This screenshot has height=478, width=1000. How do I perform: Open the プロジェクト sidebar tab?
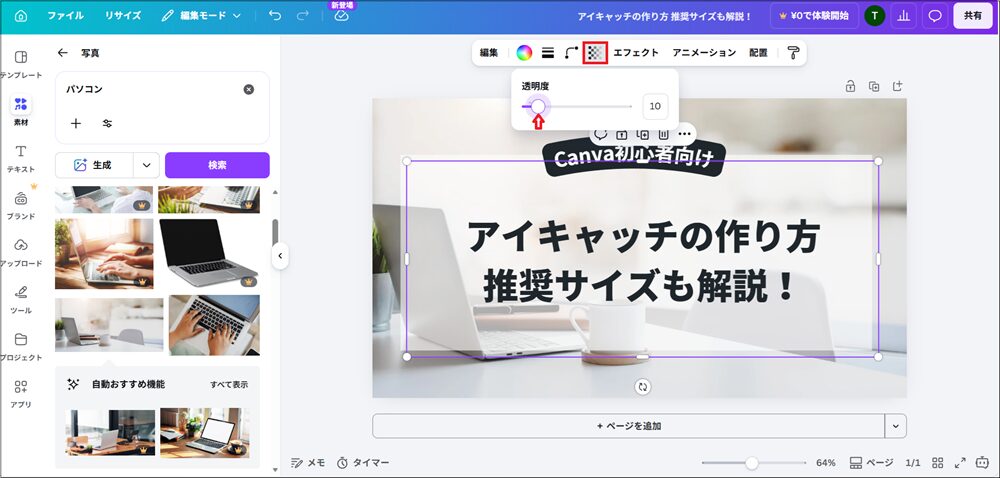[21, 347]
